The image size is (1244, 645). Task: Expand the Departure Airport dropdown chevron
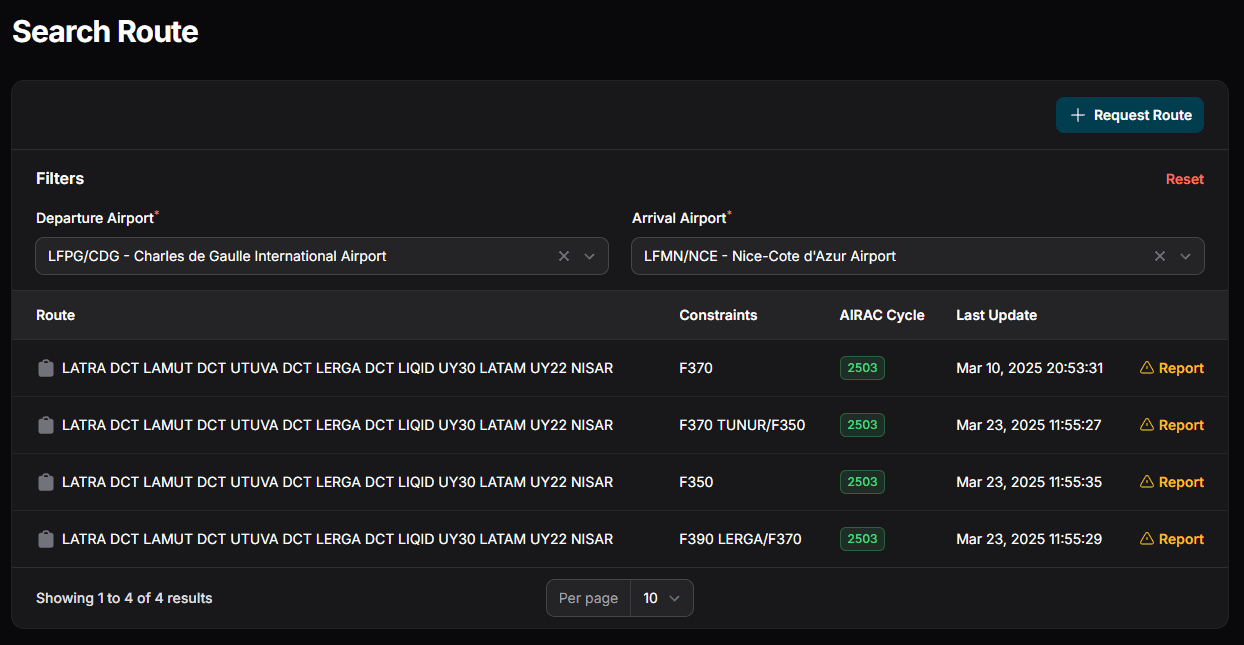(590, 256)
